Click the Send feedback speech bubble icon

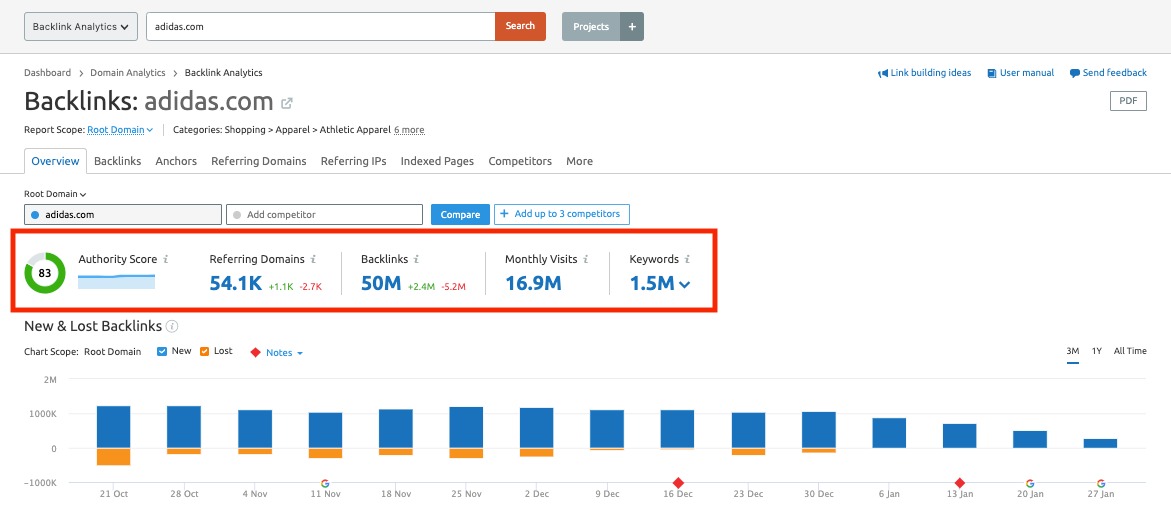pos(1075,73)
